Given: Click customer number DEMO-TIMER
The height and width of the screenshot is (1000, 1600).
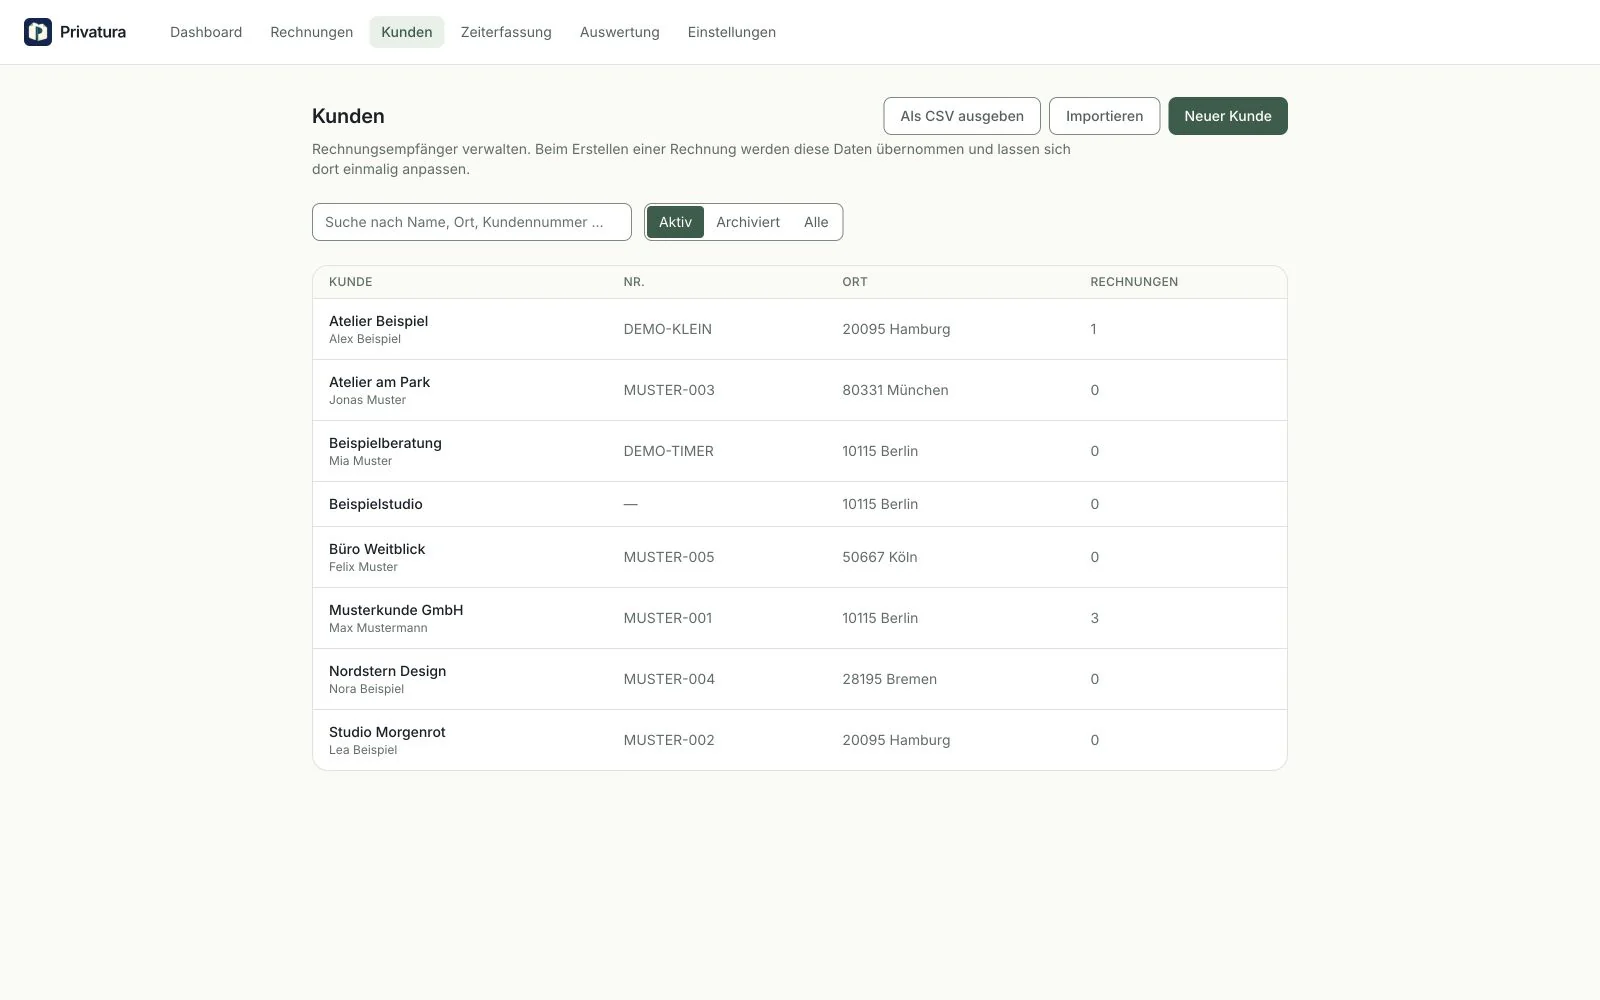Looking at the screenshot, I should point(668,451).
